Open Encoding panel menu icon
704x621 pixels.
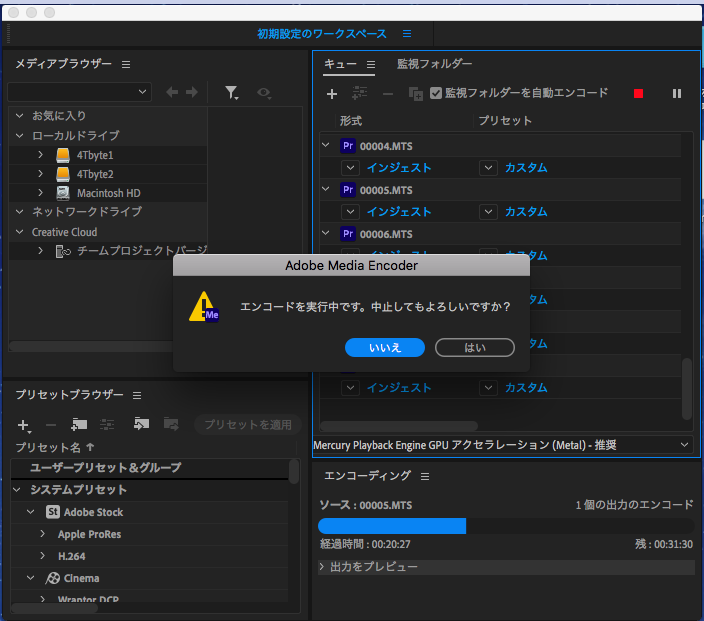tap(425, 476)
